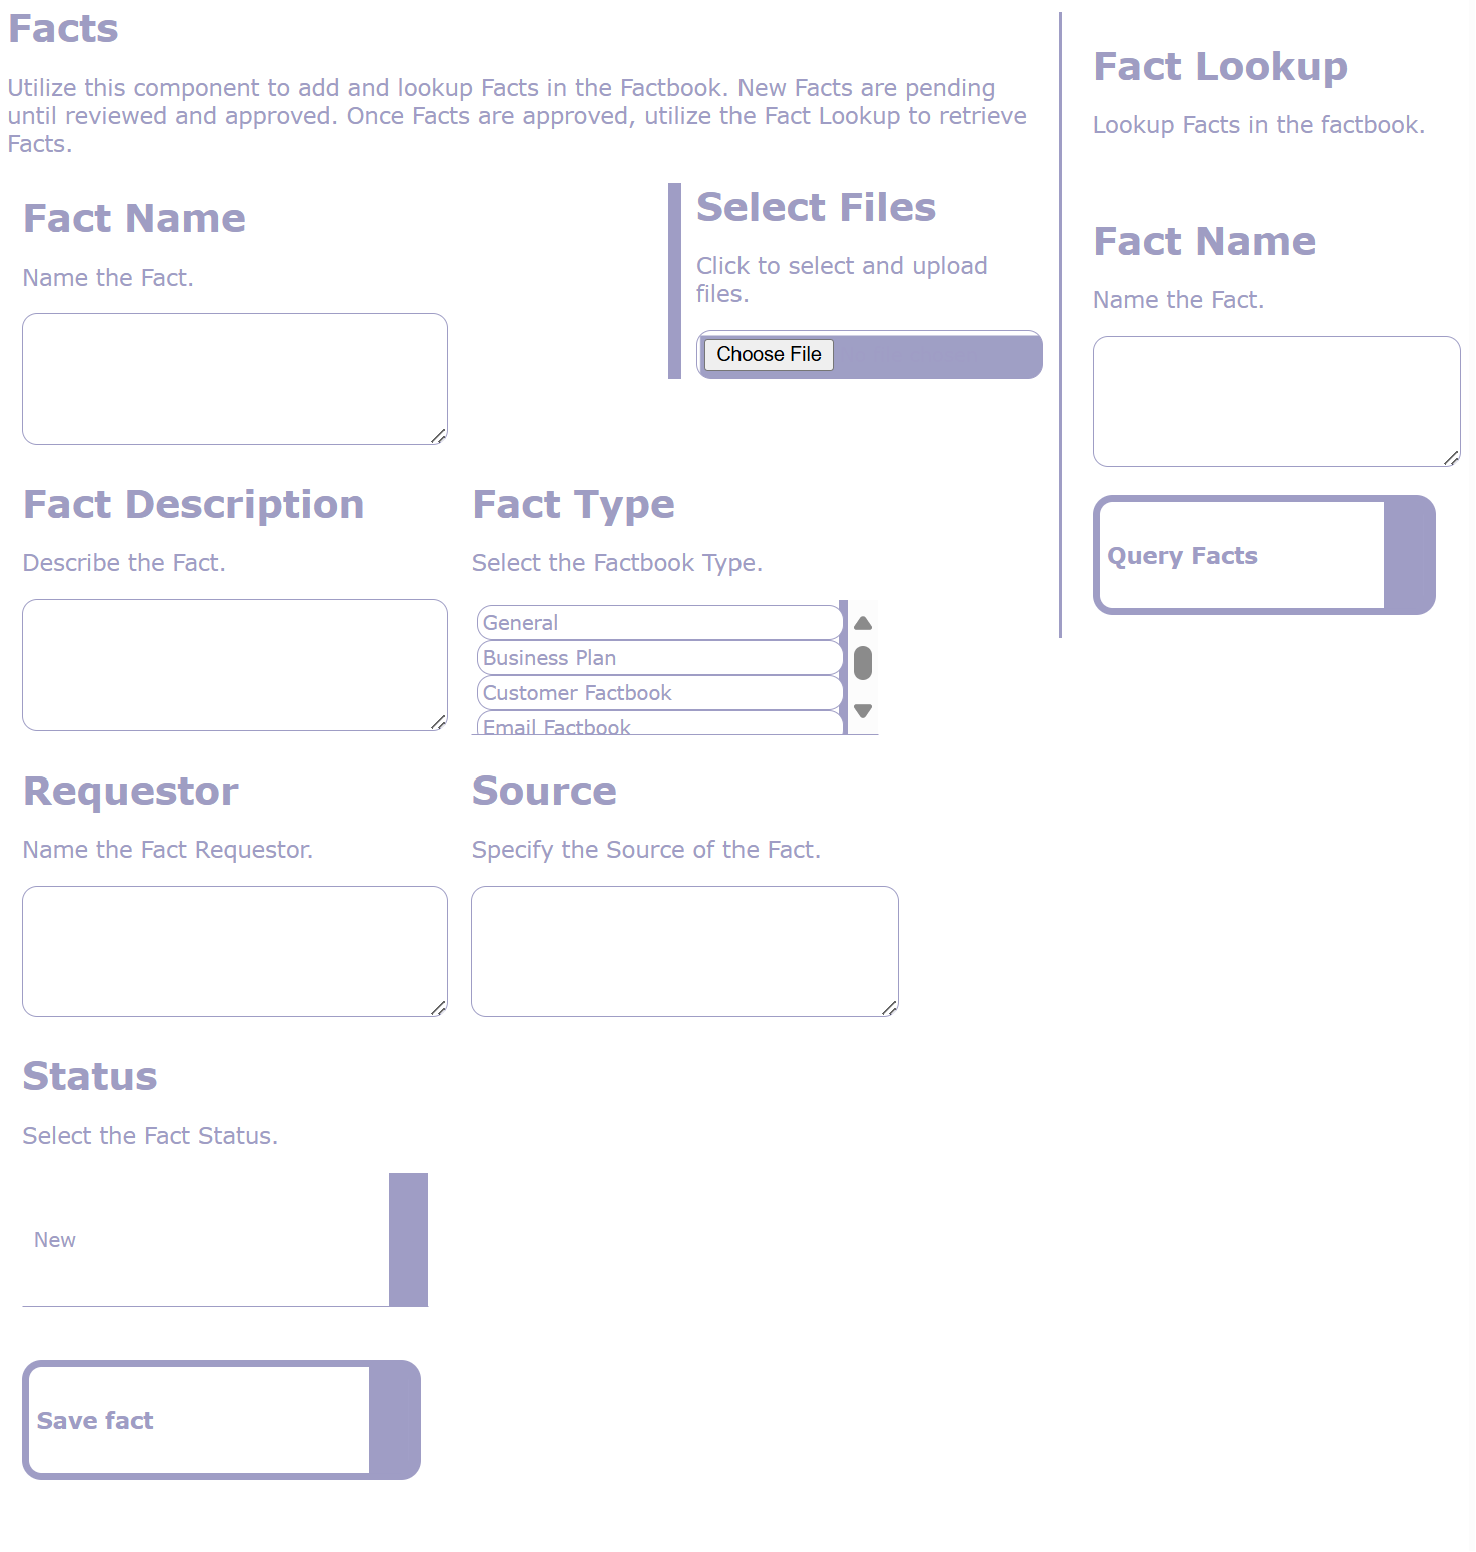Click the scroll up arrow in Fact Type list
The image size is (1476, 1552).
coord(863,623)
